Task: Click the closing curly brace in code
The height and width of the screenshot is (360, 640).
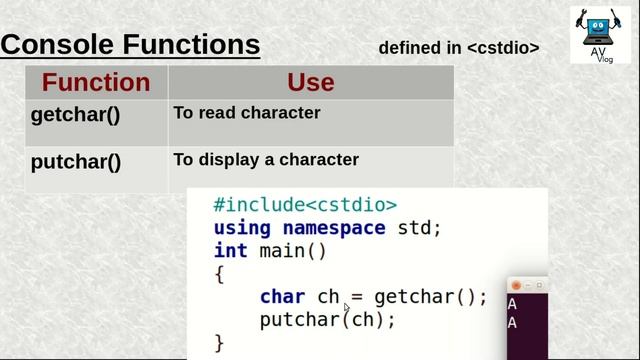Action: click(x=219, y=343)
